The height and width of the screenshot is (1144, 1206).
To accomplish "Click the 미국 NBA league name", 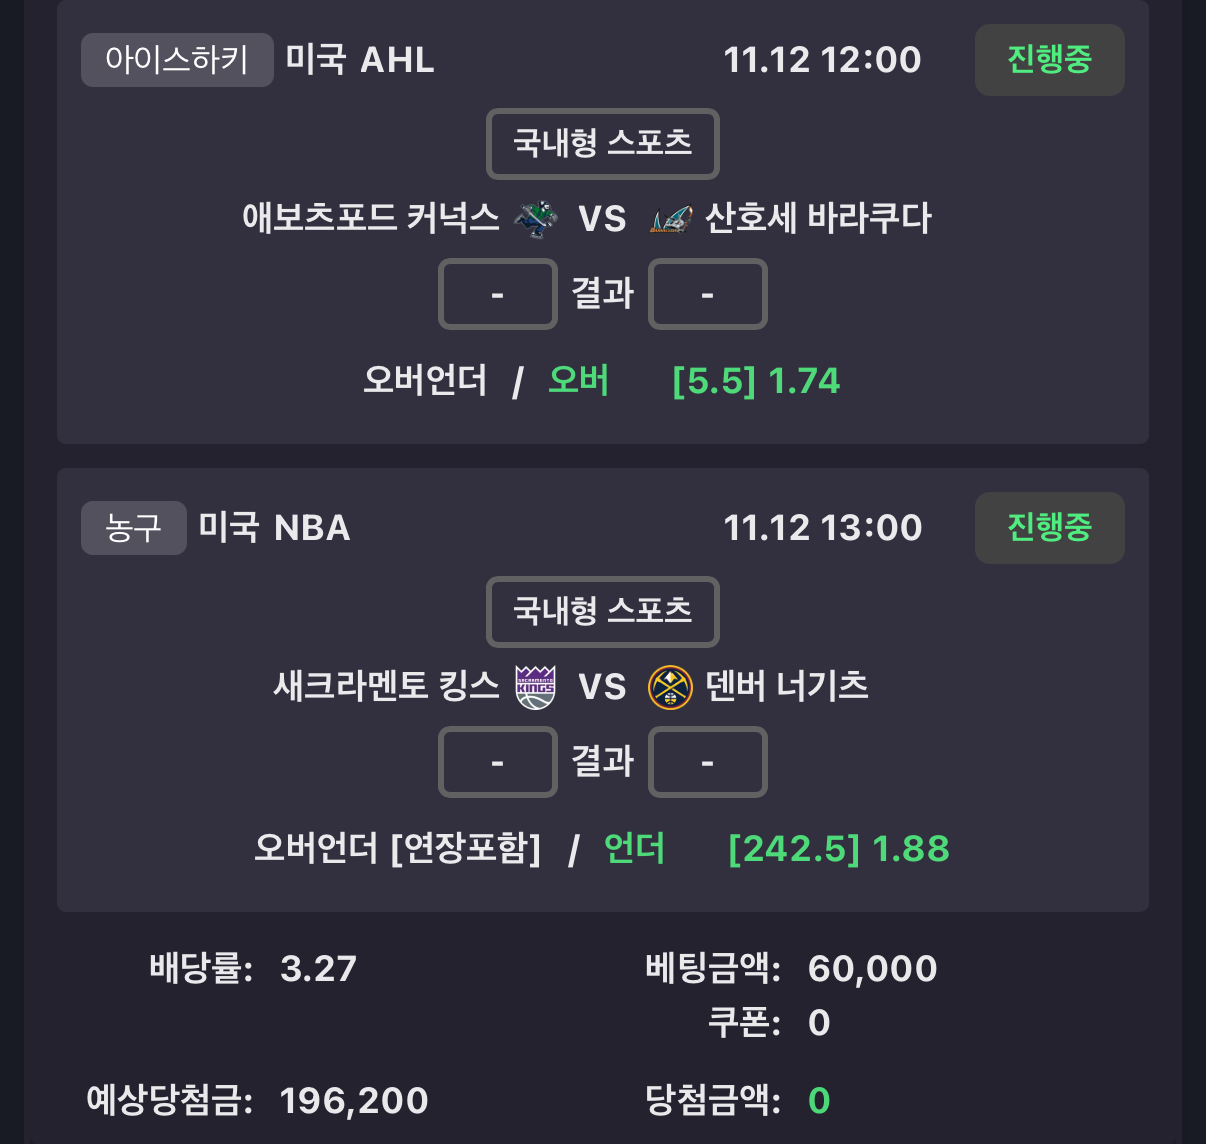I will point(274,528).
